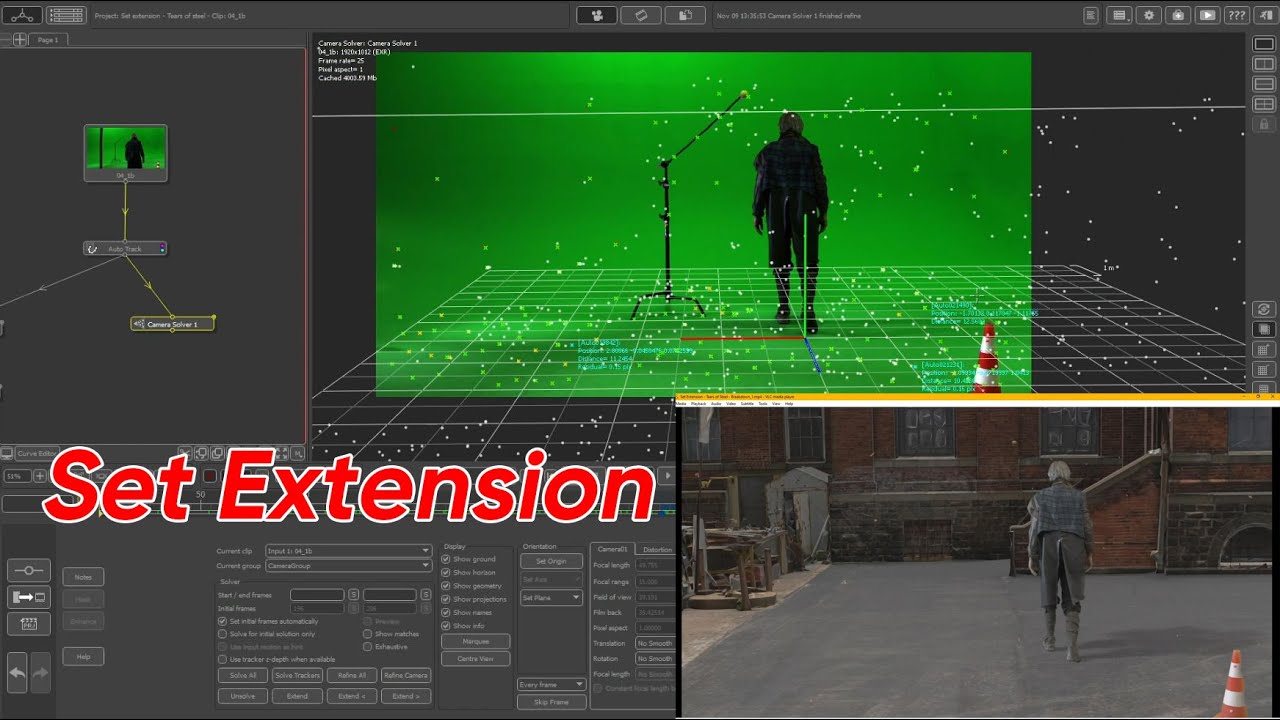Screen dimensions: 1280x720
Task: Open the clip list view icon
Action: click(x=66, y=15)
